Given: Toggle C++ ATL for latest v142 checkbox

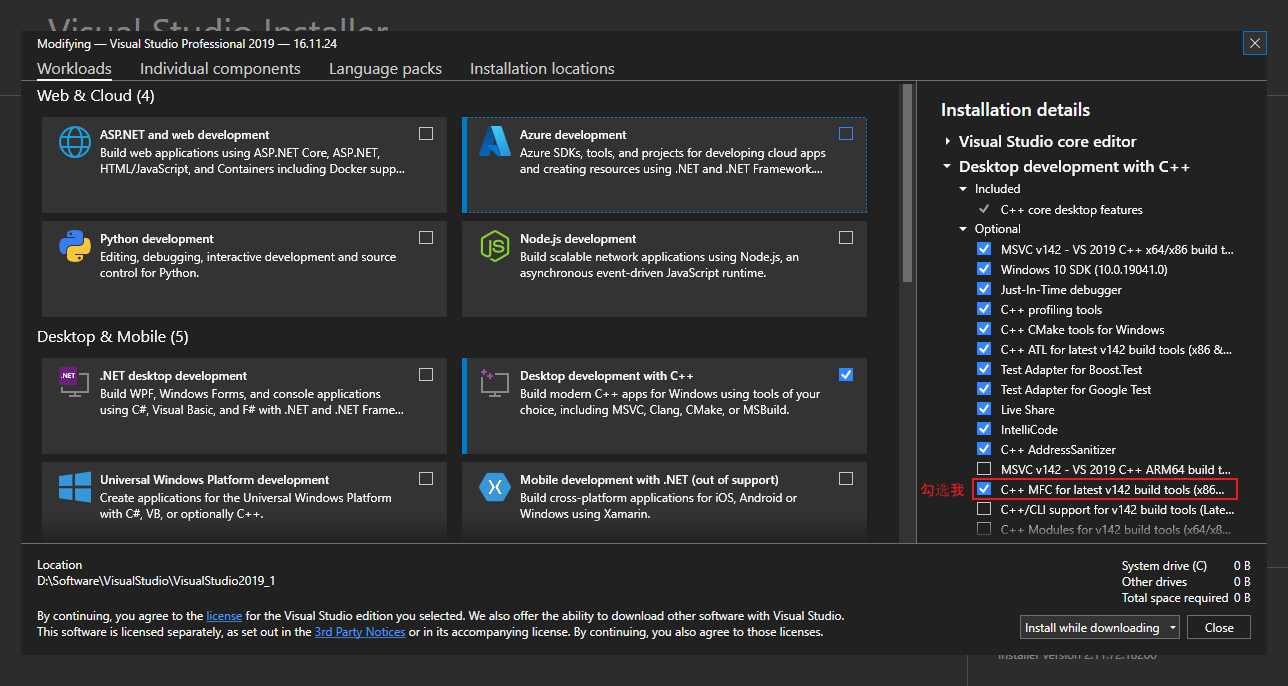Looking at the screenshot, I should (x=984, y=349).
